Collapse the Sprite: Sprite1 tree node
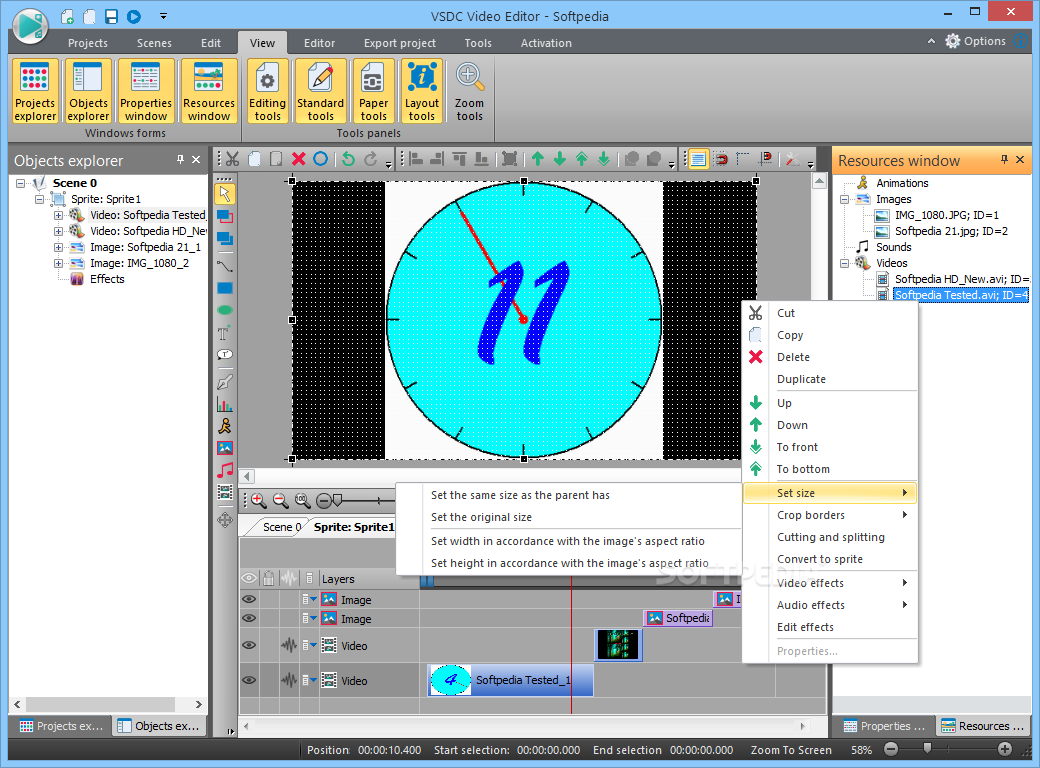The height and width of the screenshot is (768, 1040). point(39,199)
